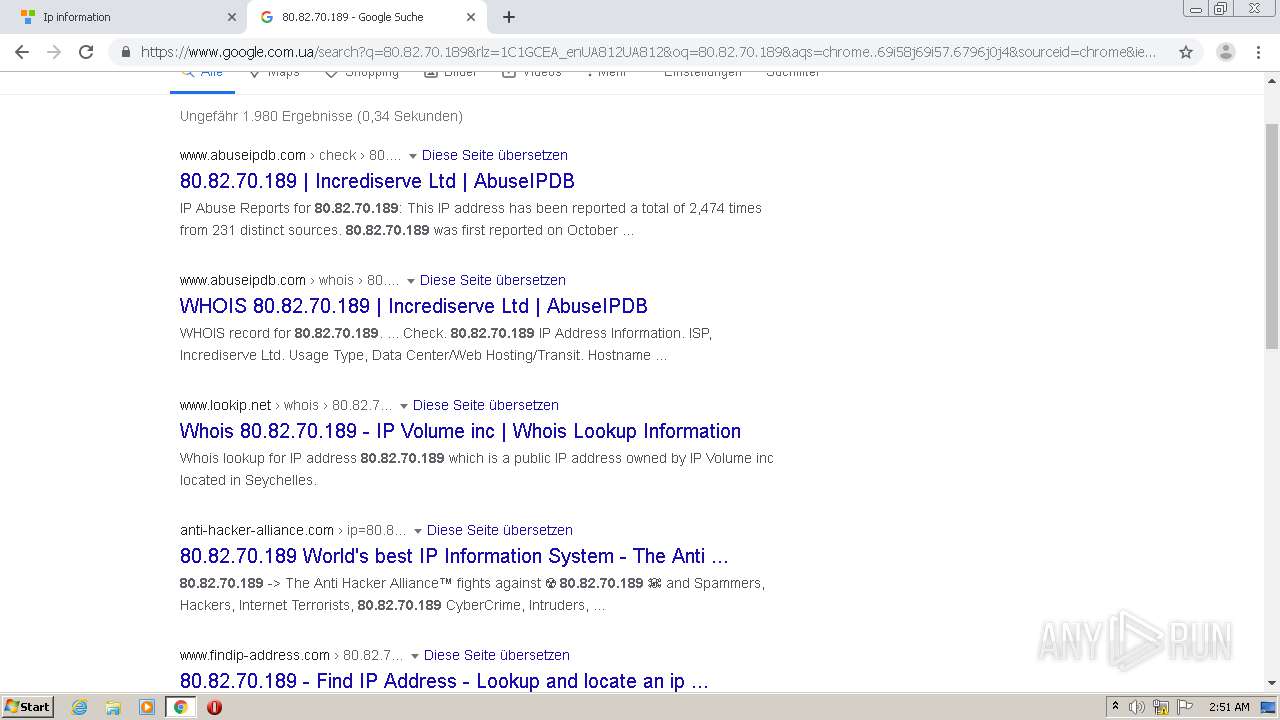The width and height of the screenshot is (1280, 720).
Task: Open the Chrome profile avatar menu
Action: (1226, 52)
